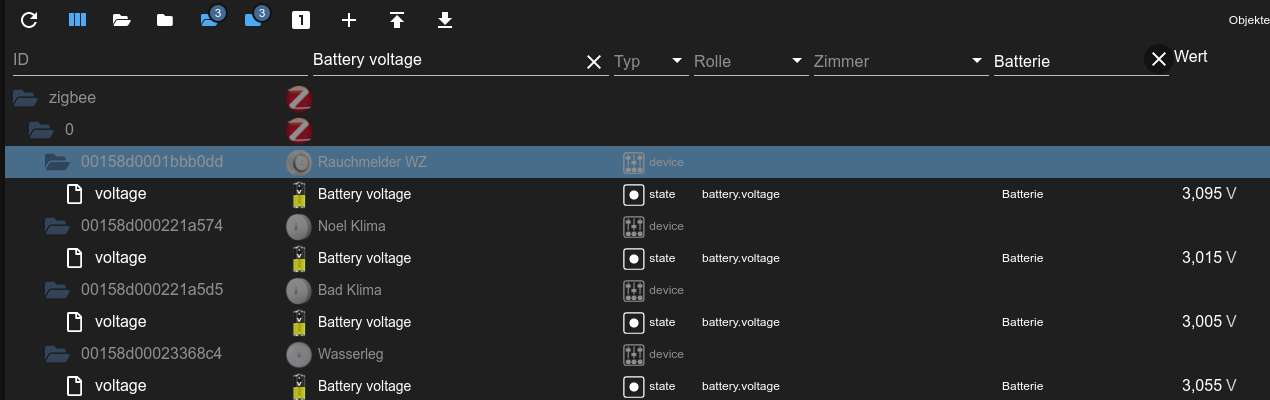The width and height of the screenshot is (1270, 400).
Task: Click the upload objects arrow icon
Action: [397, 20]
